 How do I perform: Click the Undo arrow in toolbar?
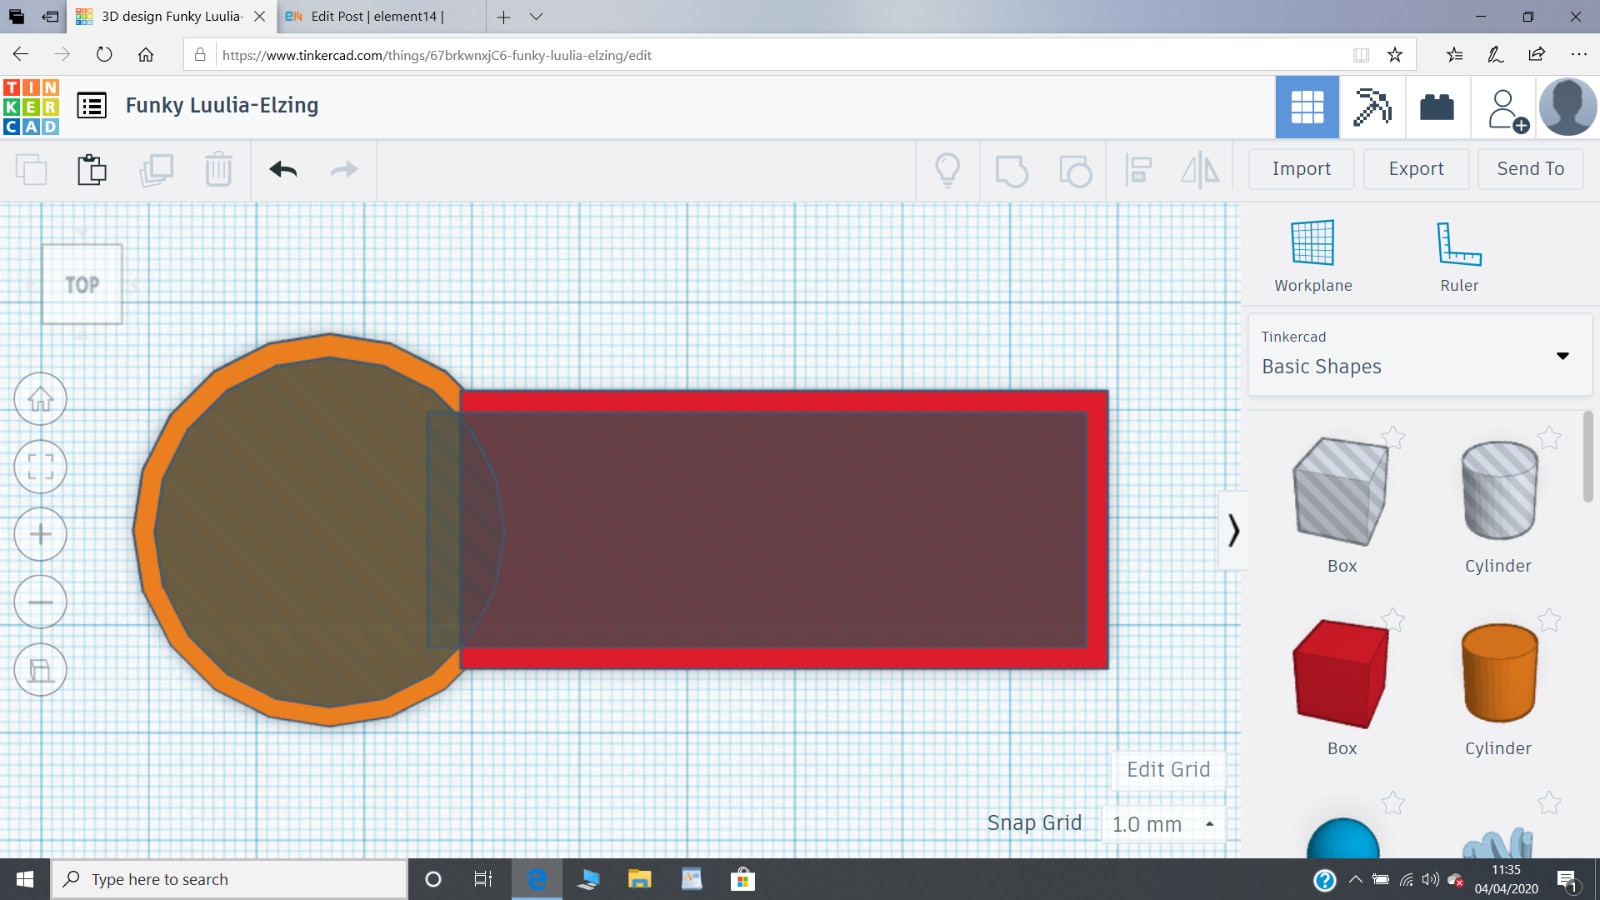[x=283, y=170]
